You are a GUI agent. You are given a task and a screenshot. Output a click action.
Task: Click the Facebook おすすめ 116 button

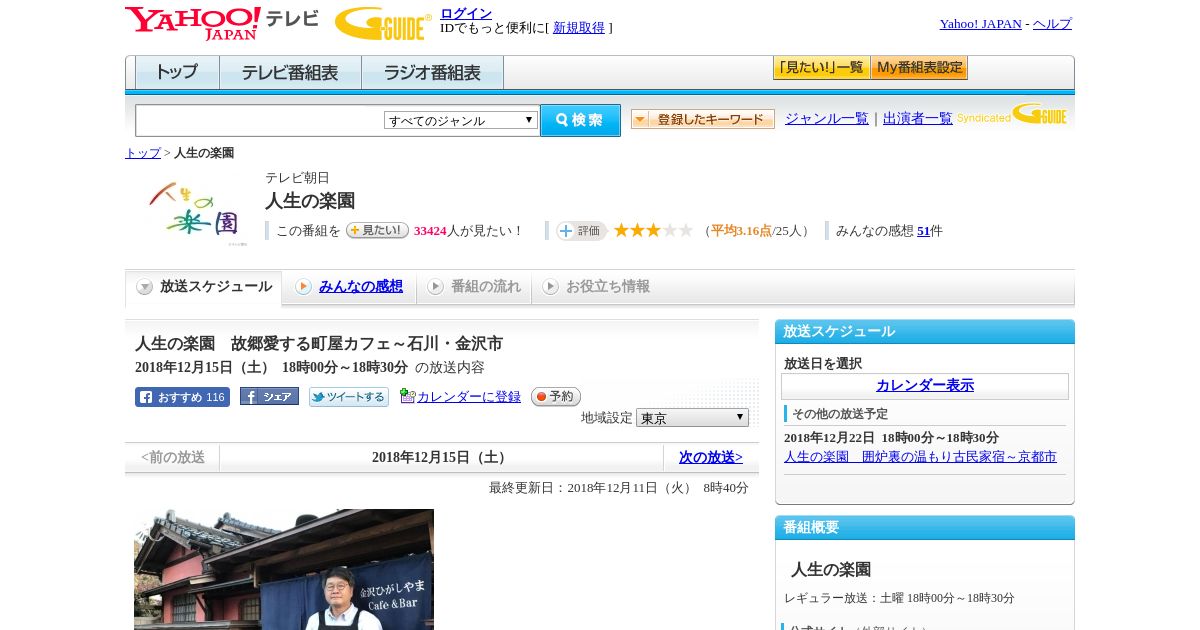coord(182,397)
